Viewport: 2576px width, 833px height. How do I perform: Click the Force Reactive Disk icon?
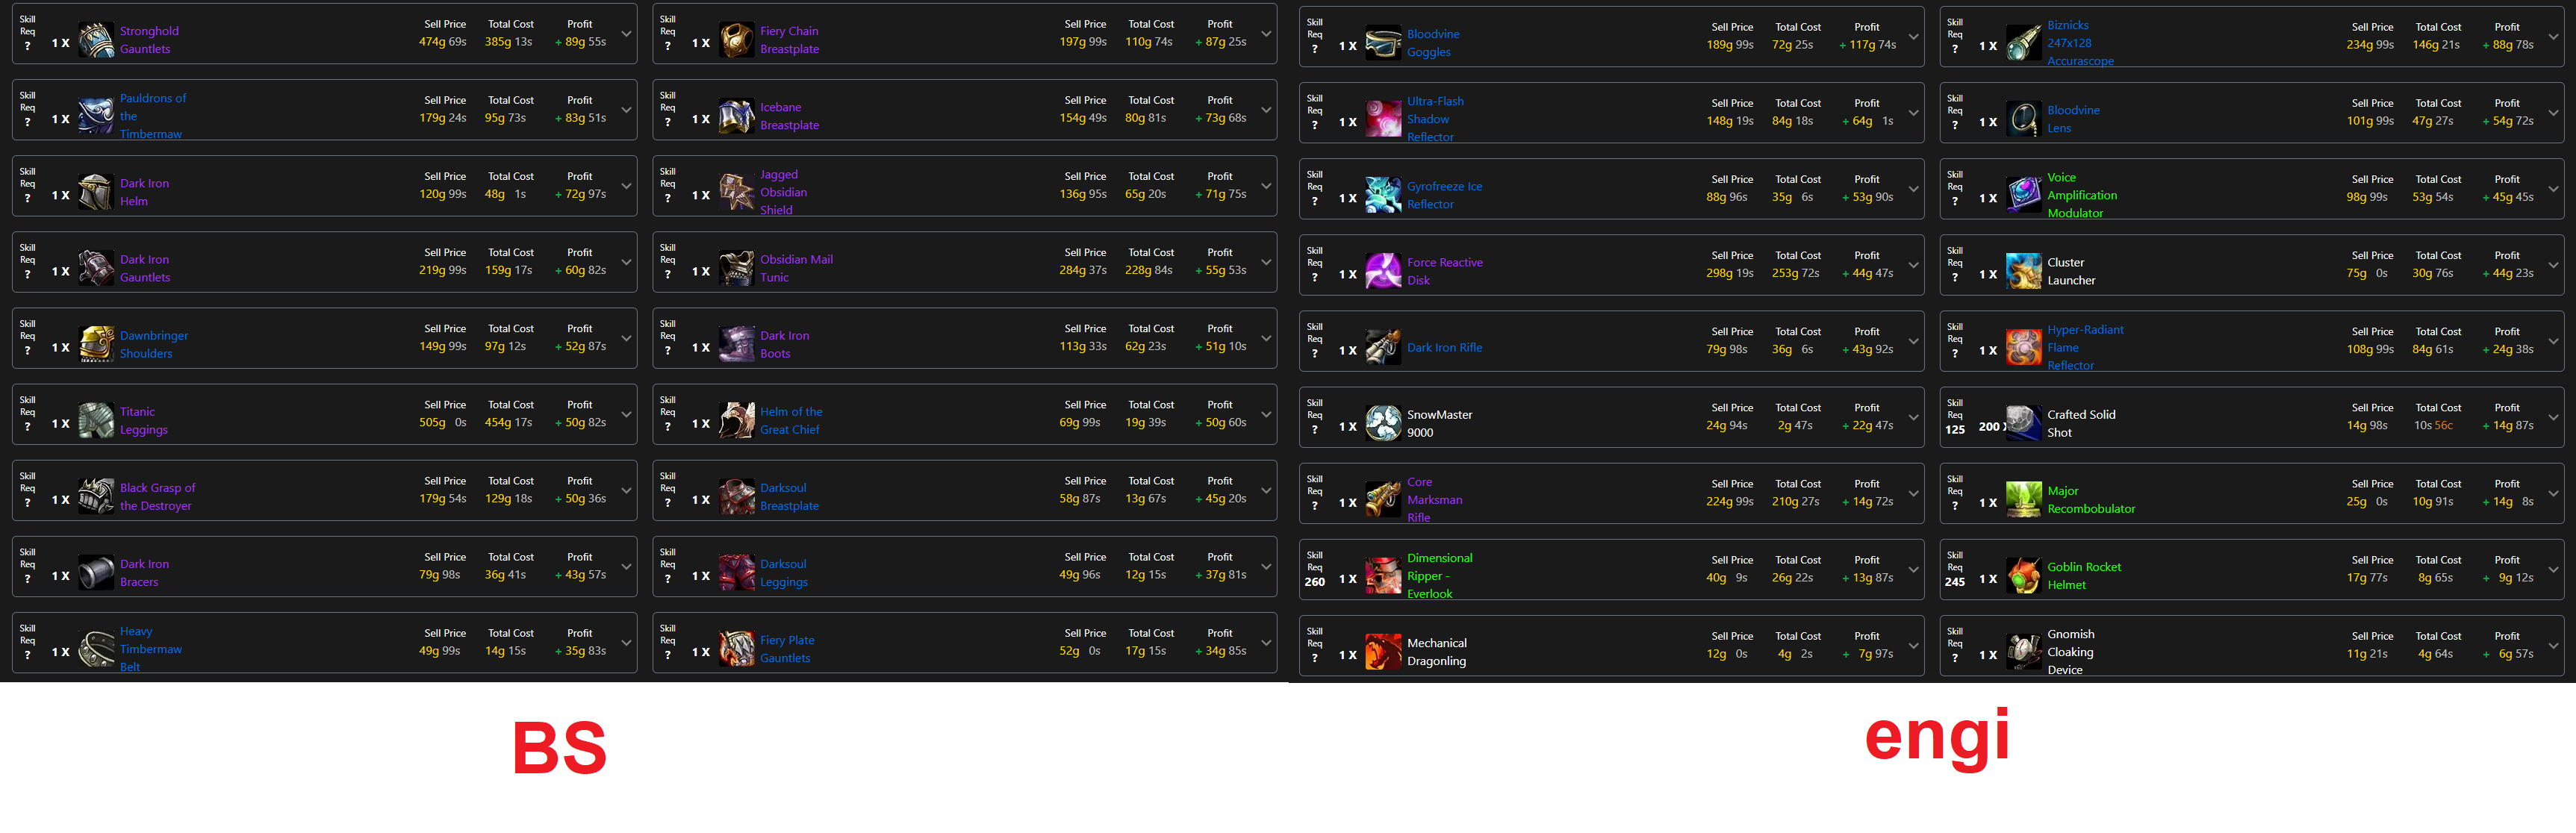tap(1383, 271)
